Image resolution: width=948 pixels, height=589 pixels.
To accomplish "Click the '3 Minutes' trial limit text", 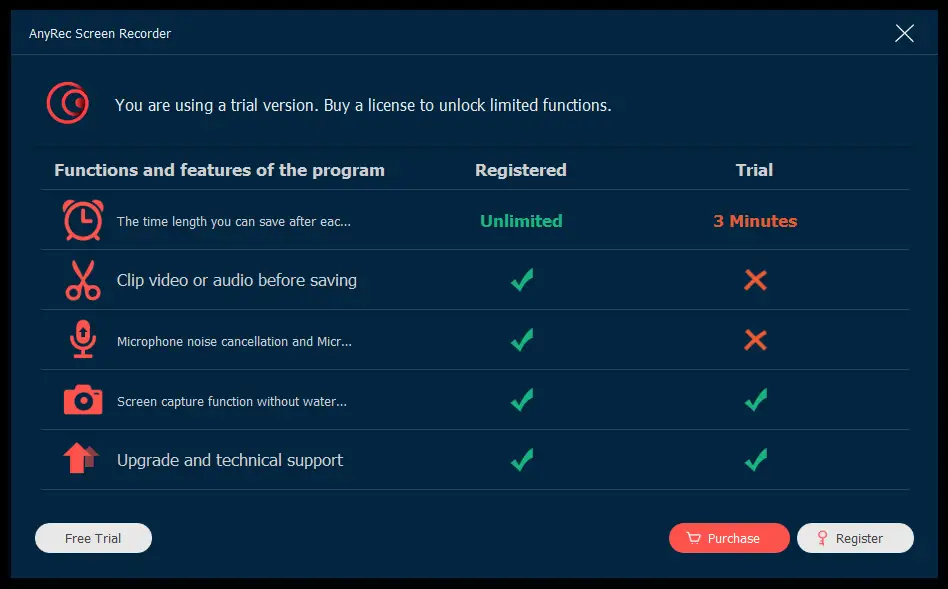I will point(755,221).
